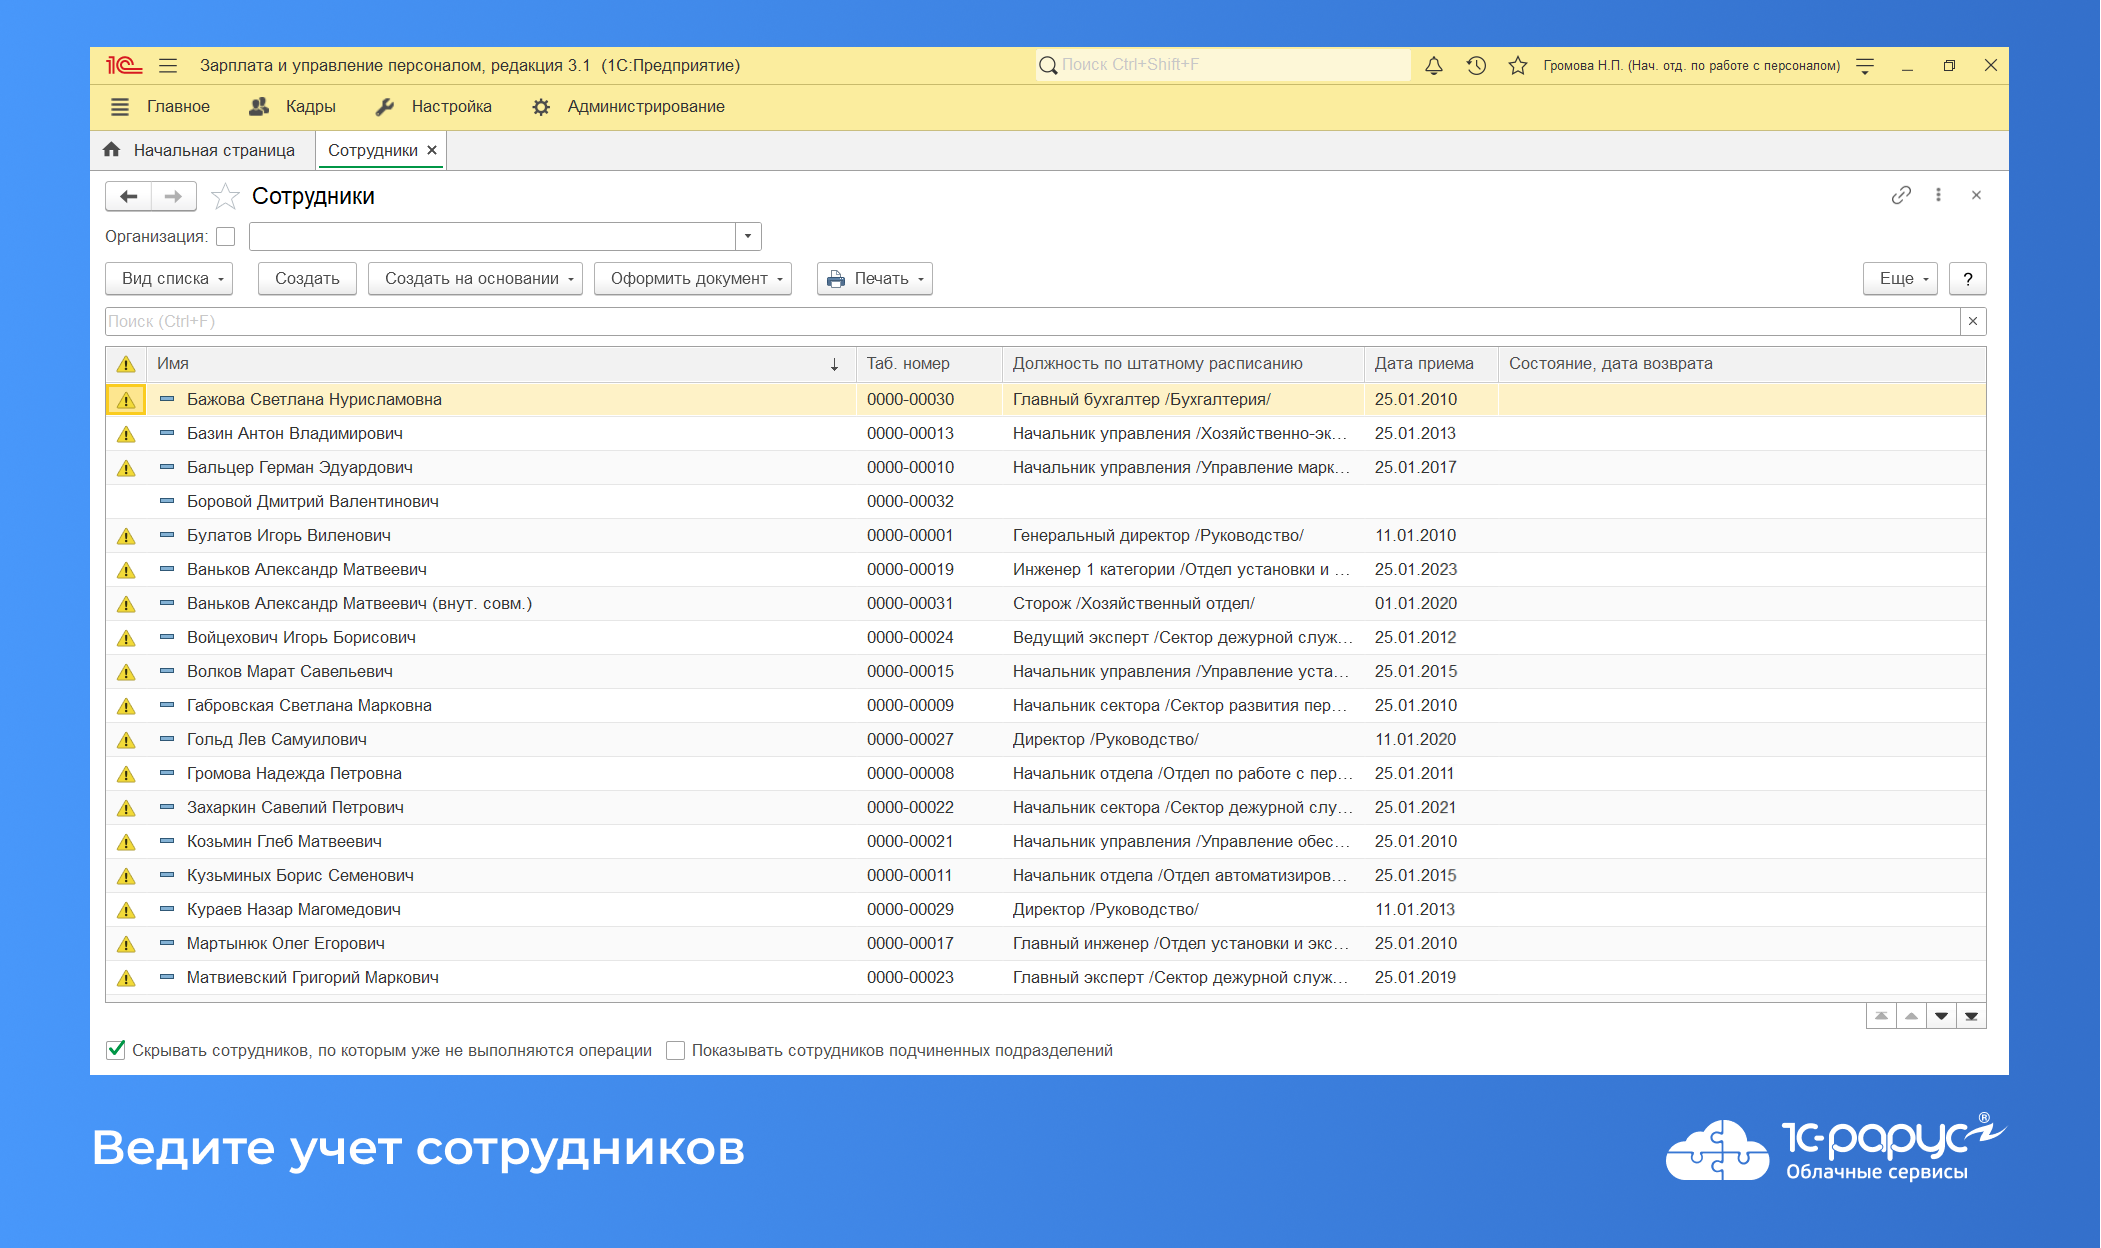The image size is (2101, 1248).
Task: Toggle the Организация filter checkbox
Action: (x=227, y=236)
